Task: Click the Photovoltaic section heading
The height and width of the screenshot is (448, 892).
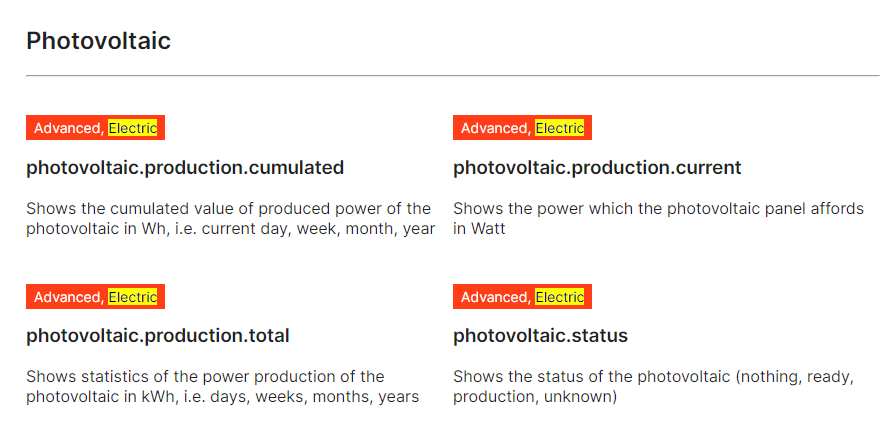Action: tap(98, 41)
